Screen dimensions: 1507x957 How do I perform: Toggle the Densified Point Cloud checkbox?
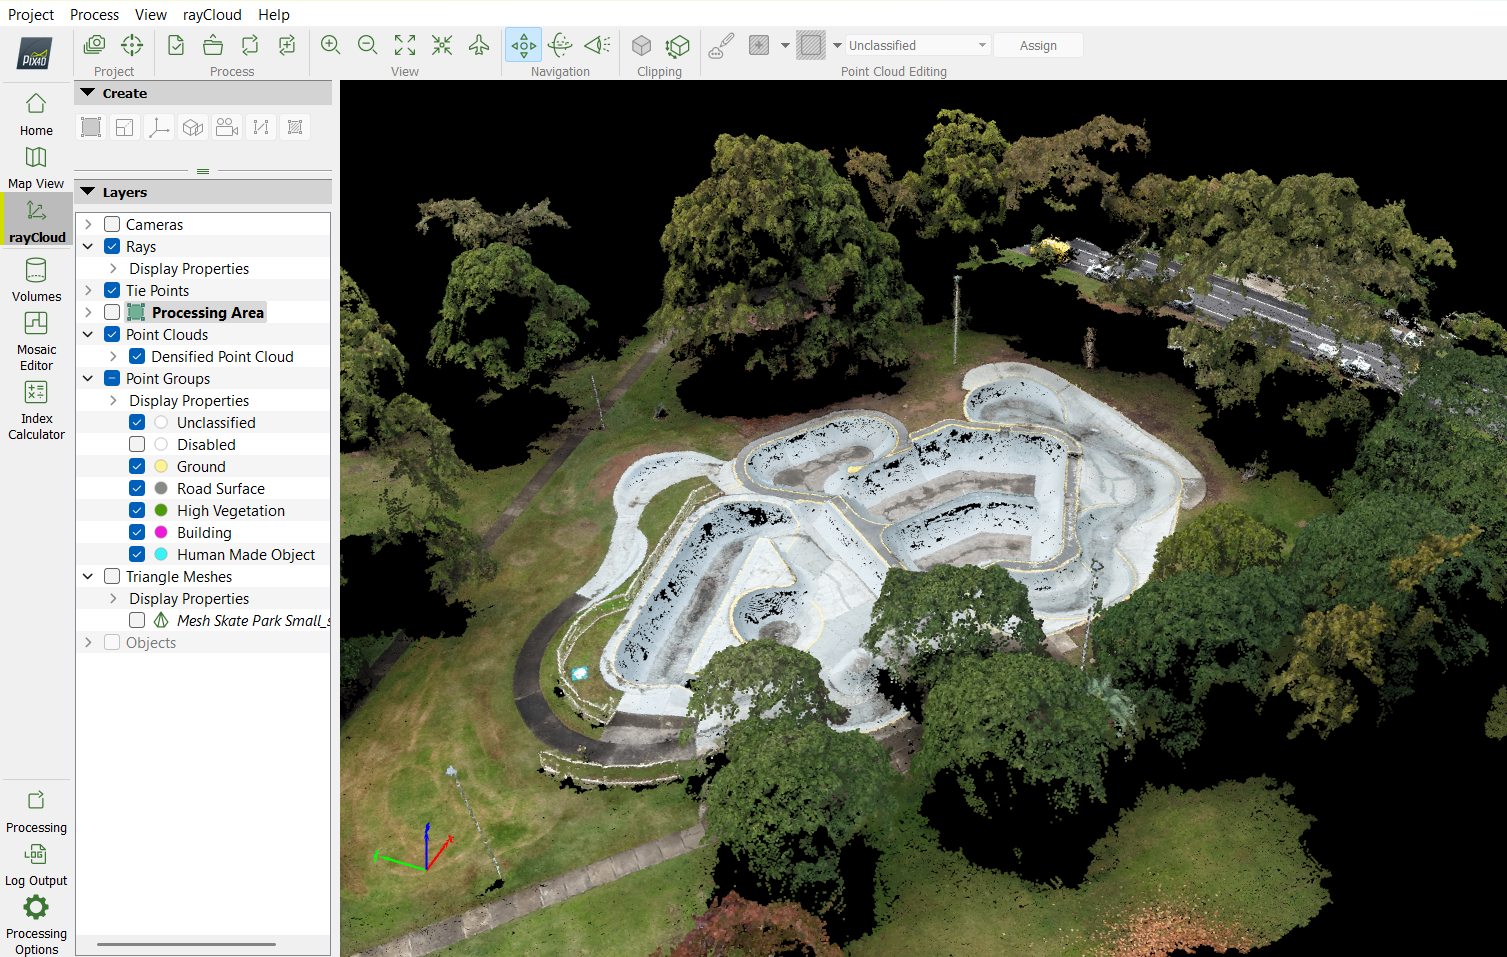pos(137,357)
